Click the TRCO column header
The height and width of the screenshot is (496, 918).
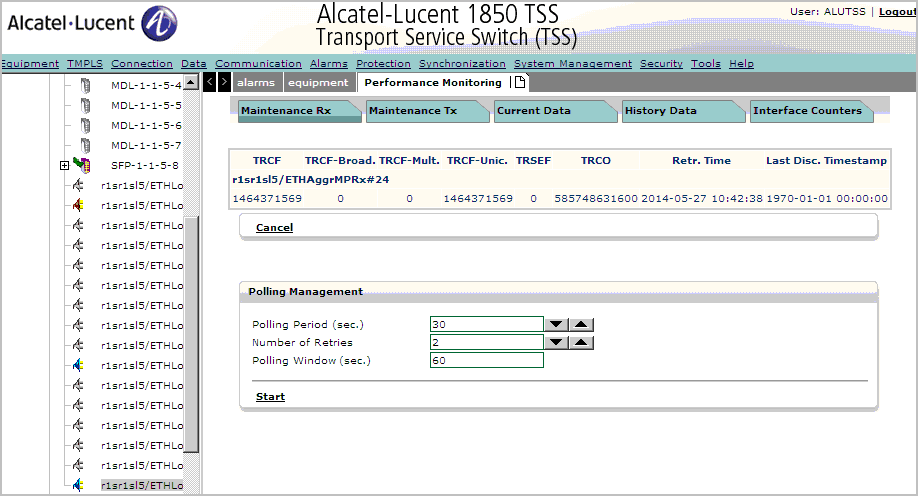595,160
